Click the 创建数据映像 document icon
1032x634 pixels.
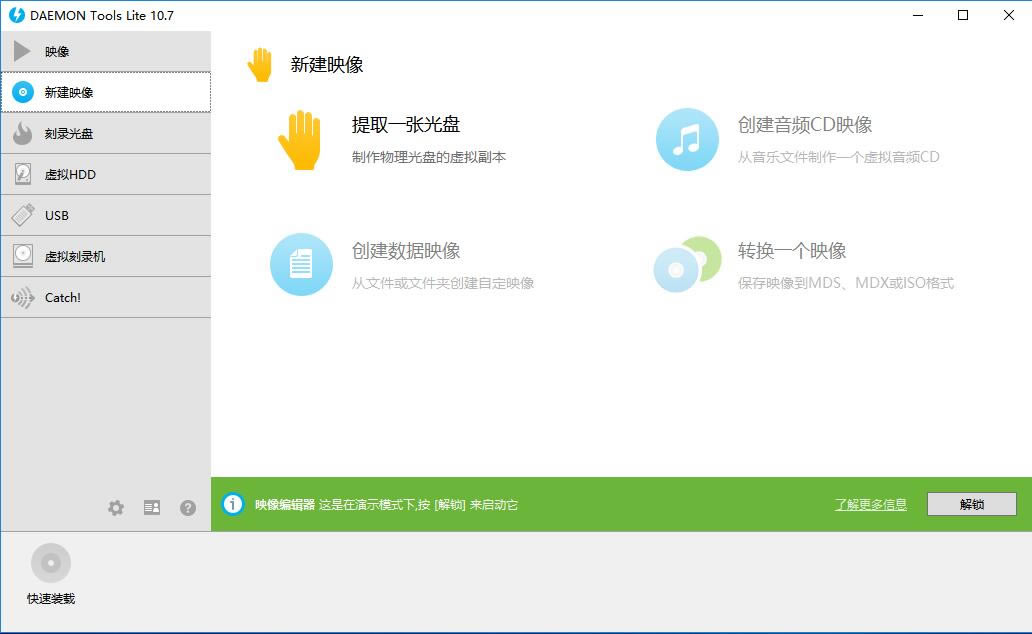tap(300, 264)
